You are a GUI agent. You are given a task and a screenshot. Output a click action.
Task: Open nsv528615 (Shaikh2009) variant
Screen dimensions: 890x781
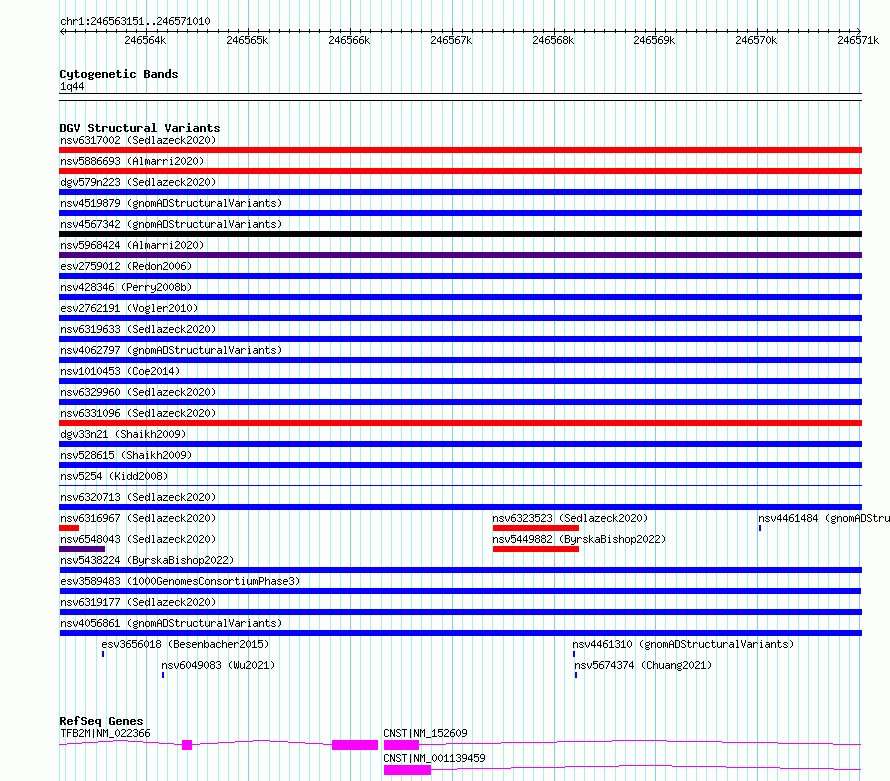(x=126, y=455)
